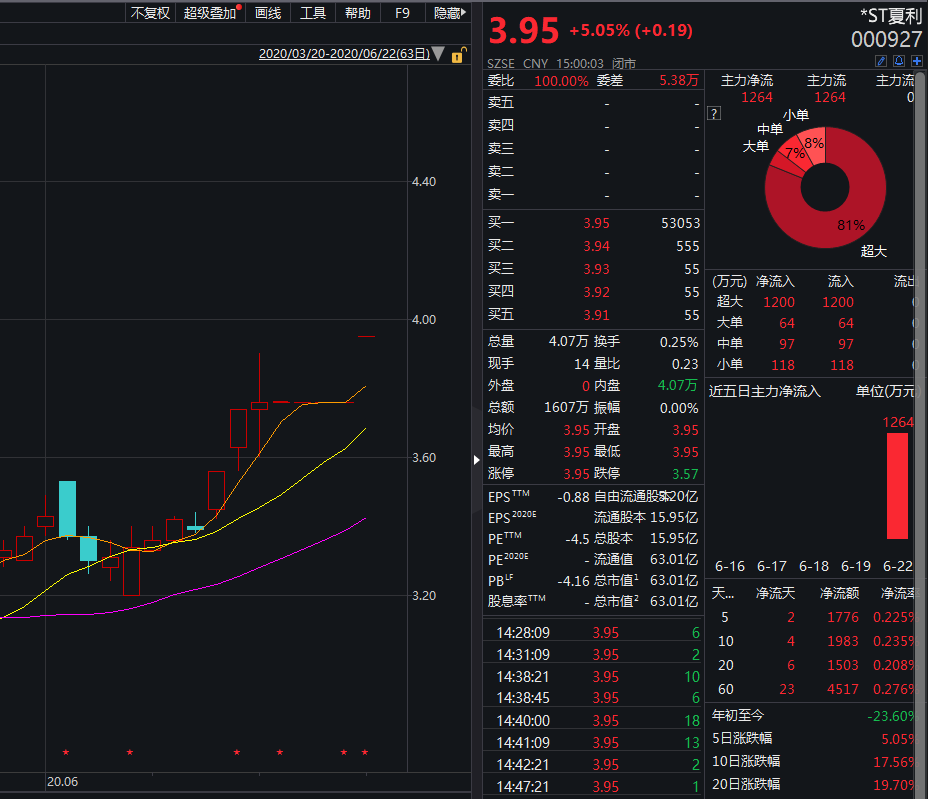Open the 超级叠加 overlay menu
This screenshot has width=928, height=799.
click(x=210, y=13)
